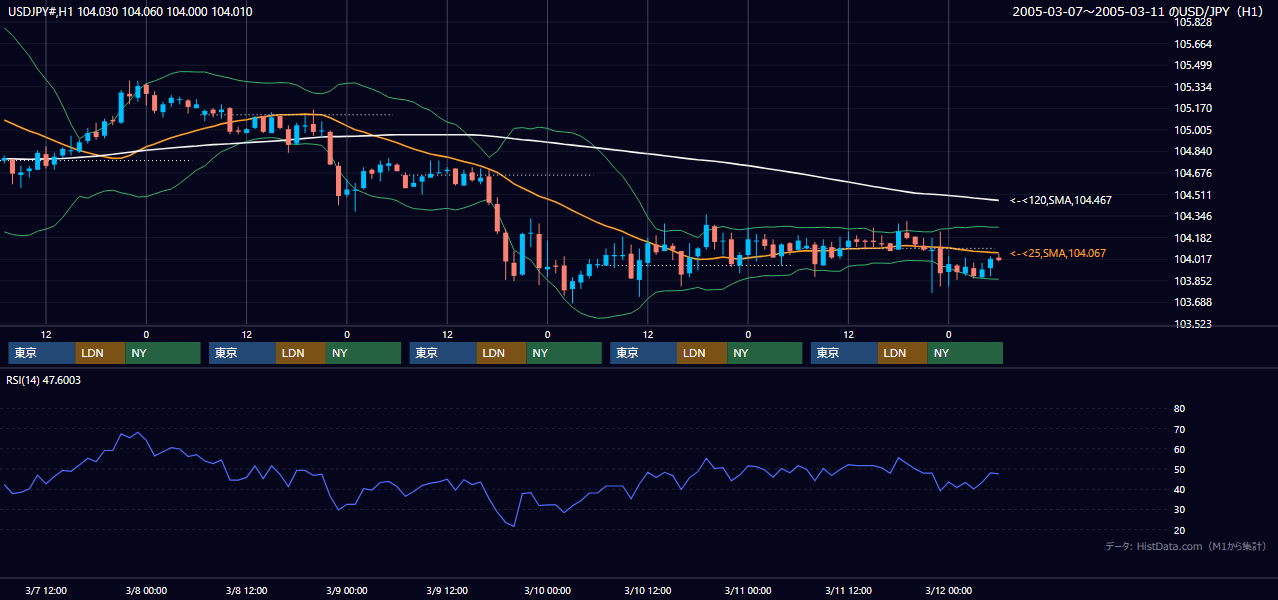Click price axis value 105.334
This screenshot has height=600, width=1278.
tap(1194, 87)
